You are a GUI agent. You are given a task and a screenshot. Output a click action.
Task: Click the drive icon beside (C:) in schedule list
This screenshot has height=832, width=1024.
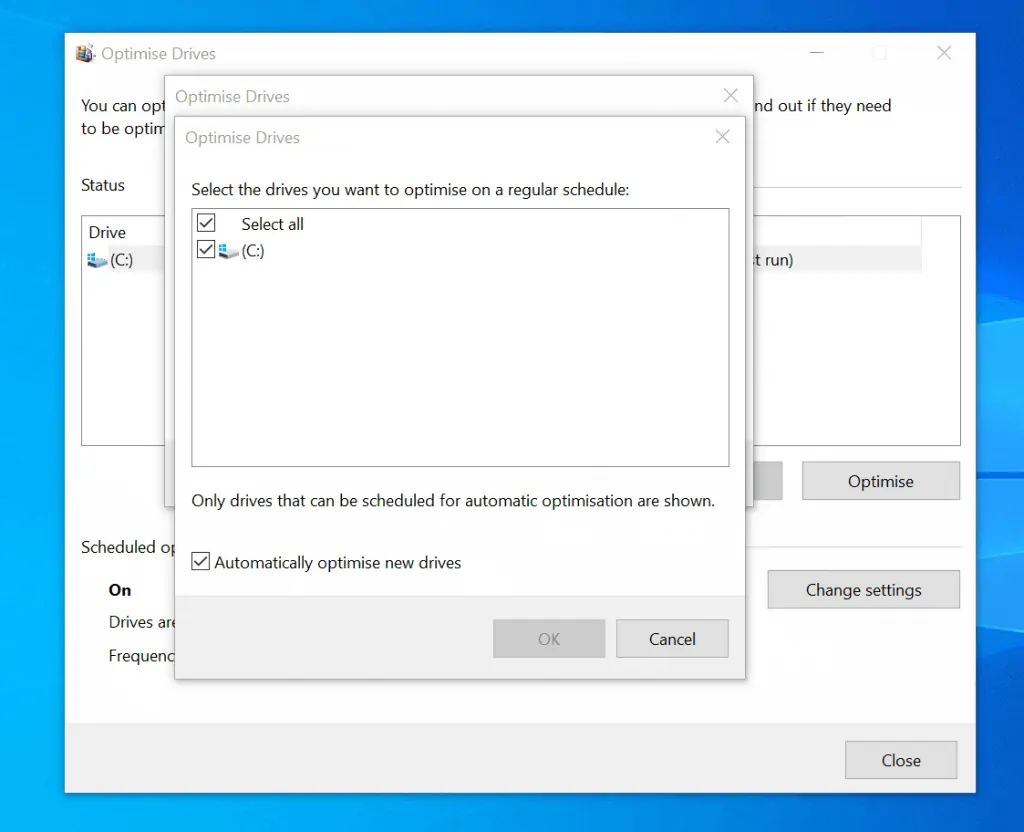[228, 250]
